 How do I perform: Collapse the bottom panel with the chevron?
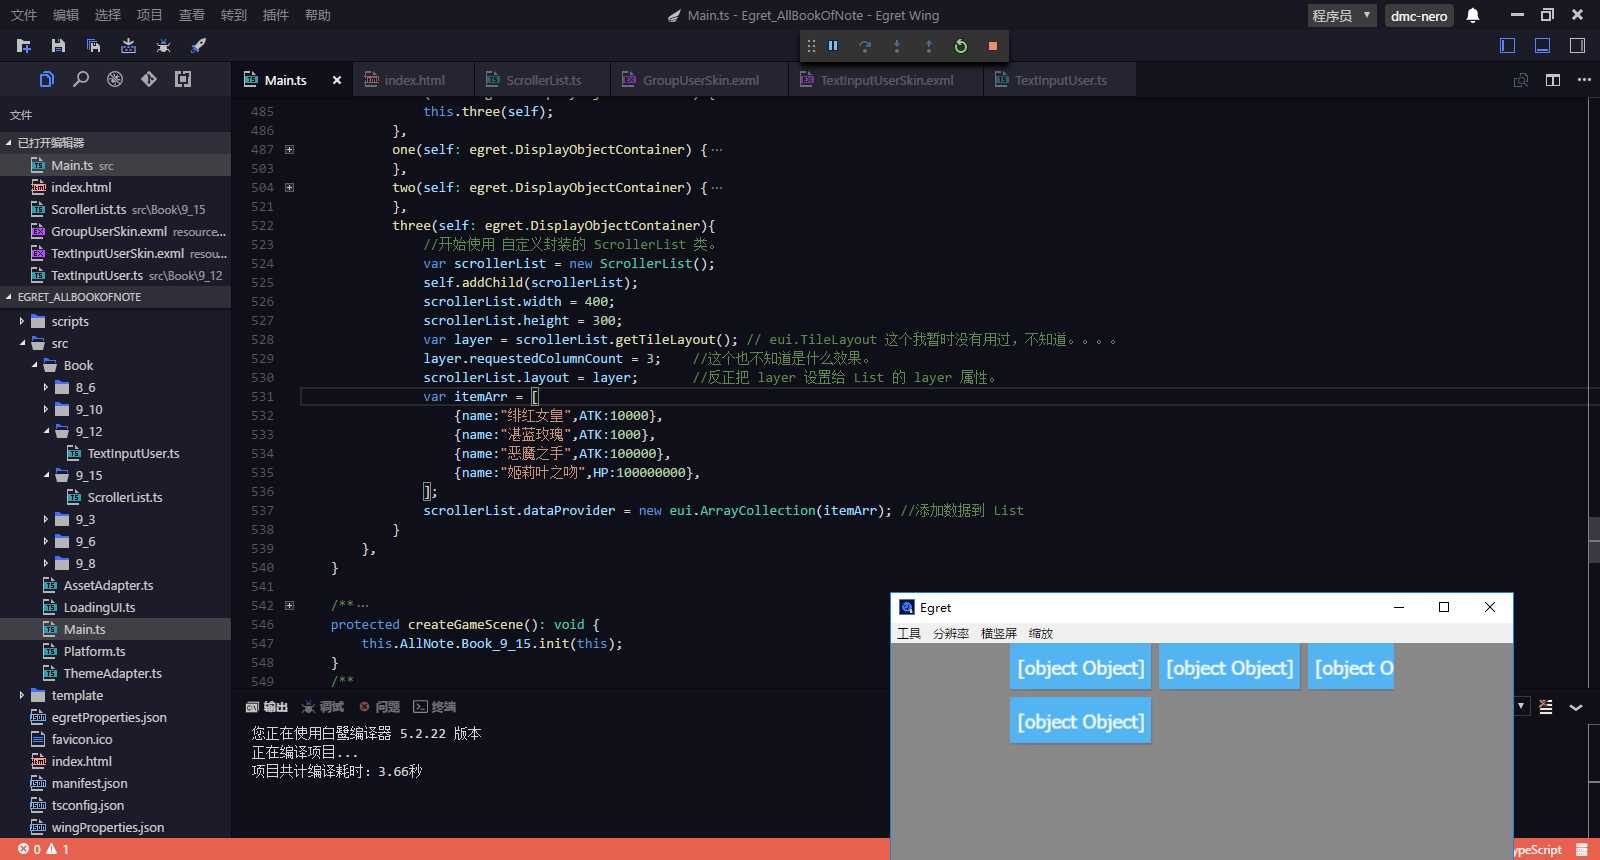click(x=1576, y=707)
